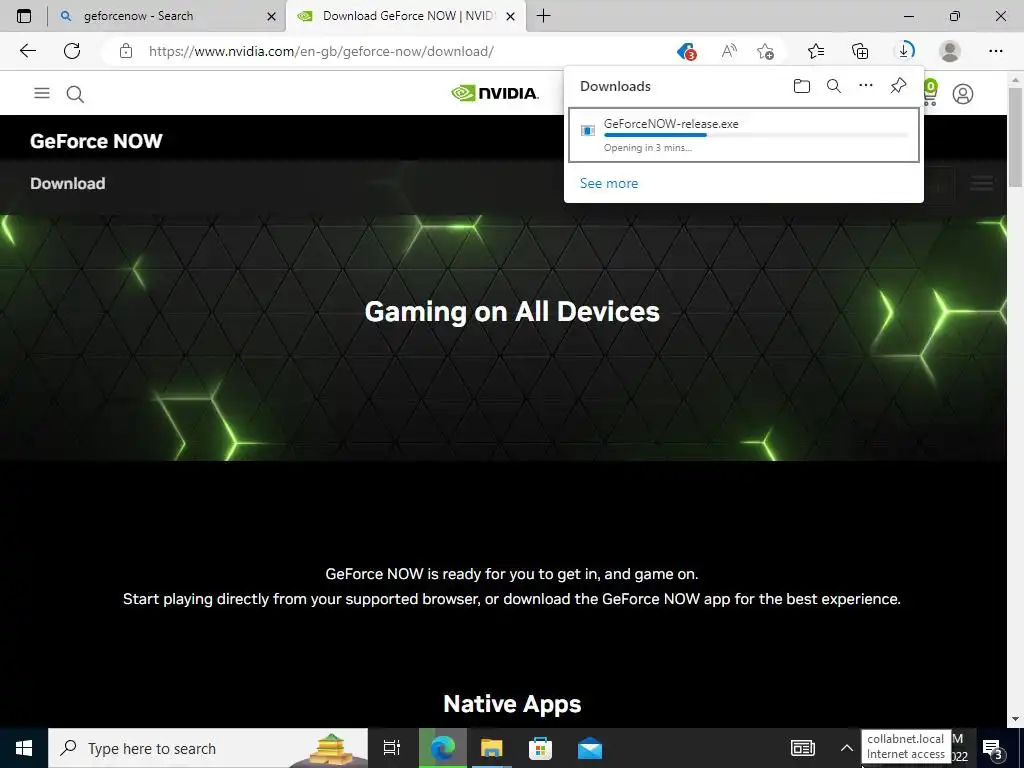Search downloads with the magnifier icon
This screenshot has height=768, width=1024.
point(834,86)
